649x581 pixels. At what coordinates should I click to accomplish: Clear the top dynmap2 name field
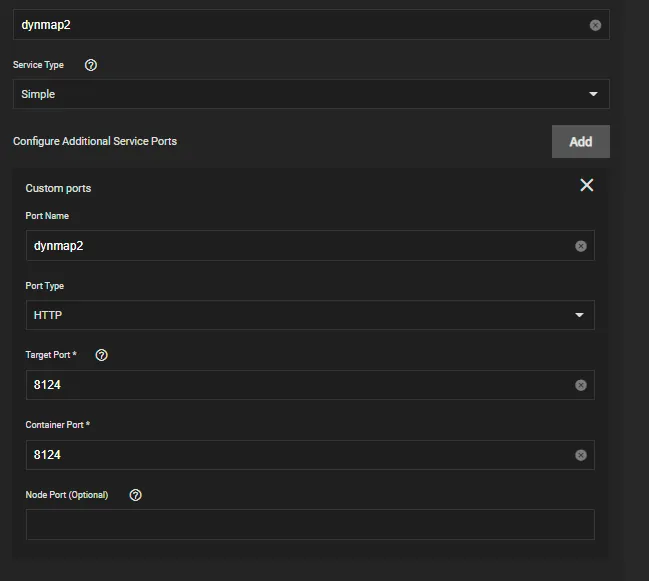click(x=595, y=25)
